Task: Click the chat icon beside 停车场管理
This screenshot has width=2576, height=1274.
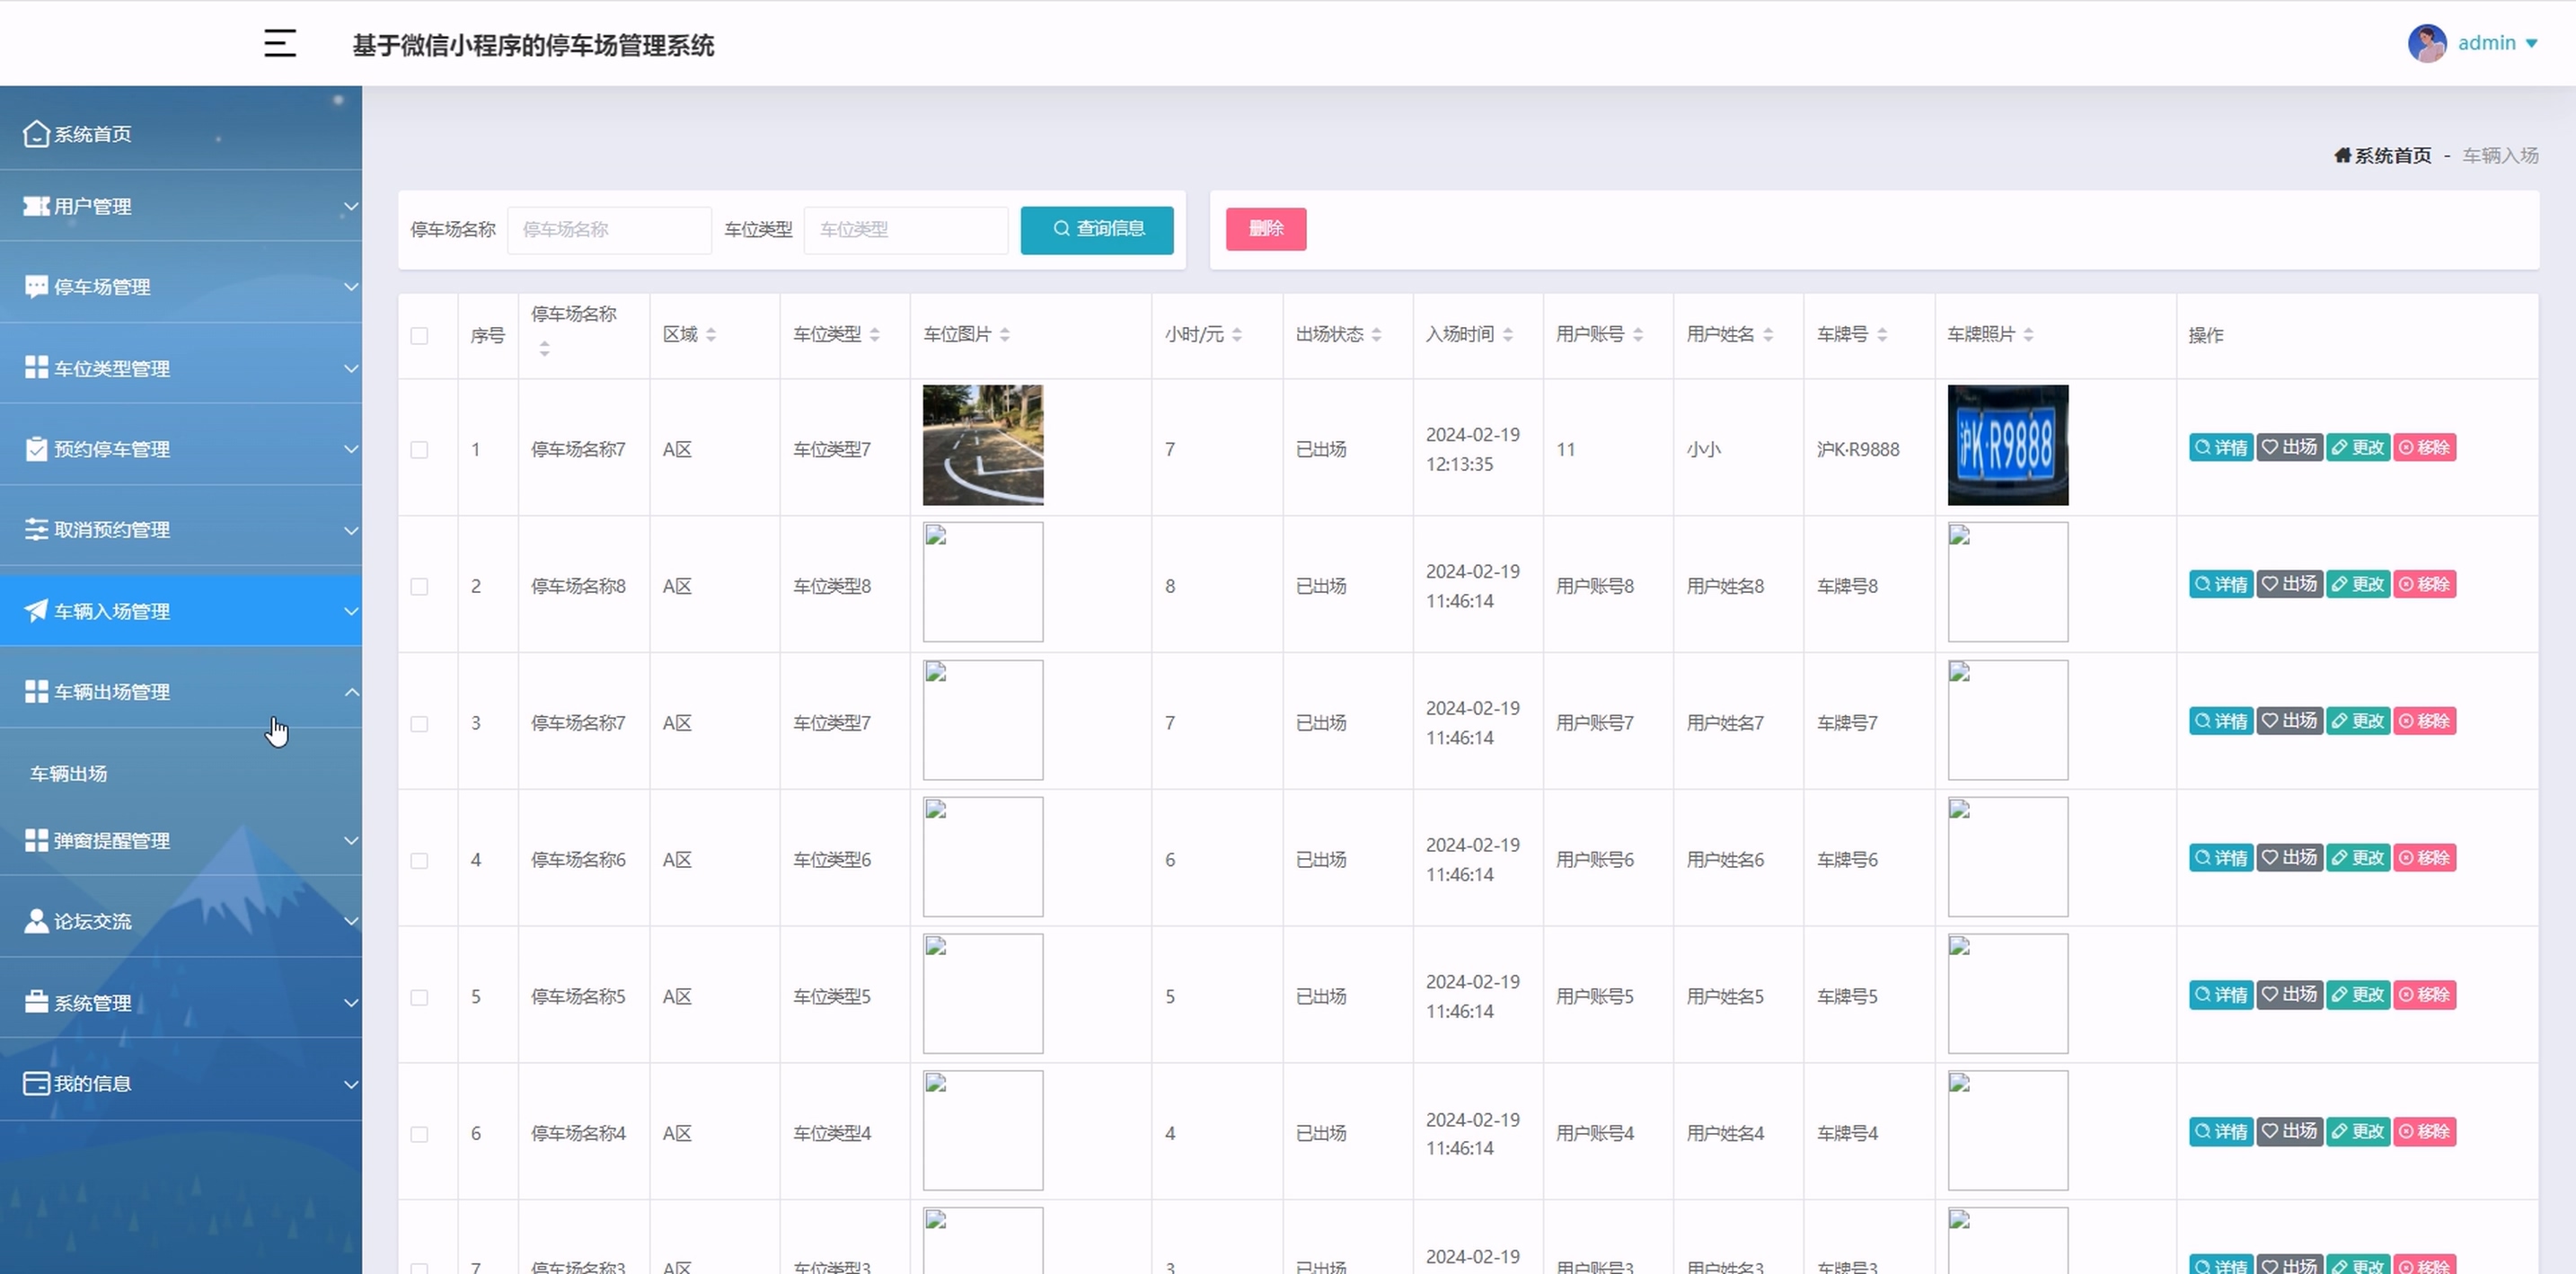Action: (36, 287)
